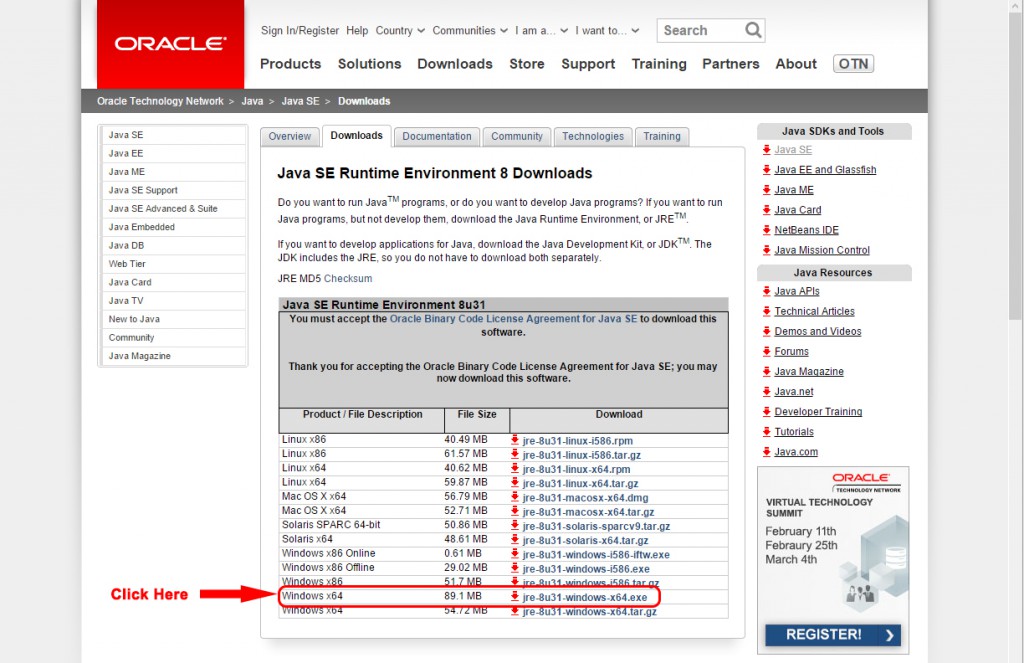The height and width of the screenshot is (663, 1024).
Task: Click red arrow icon beside Technical Articles
Action: (767, 312)
